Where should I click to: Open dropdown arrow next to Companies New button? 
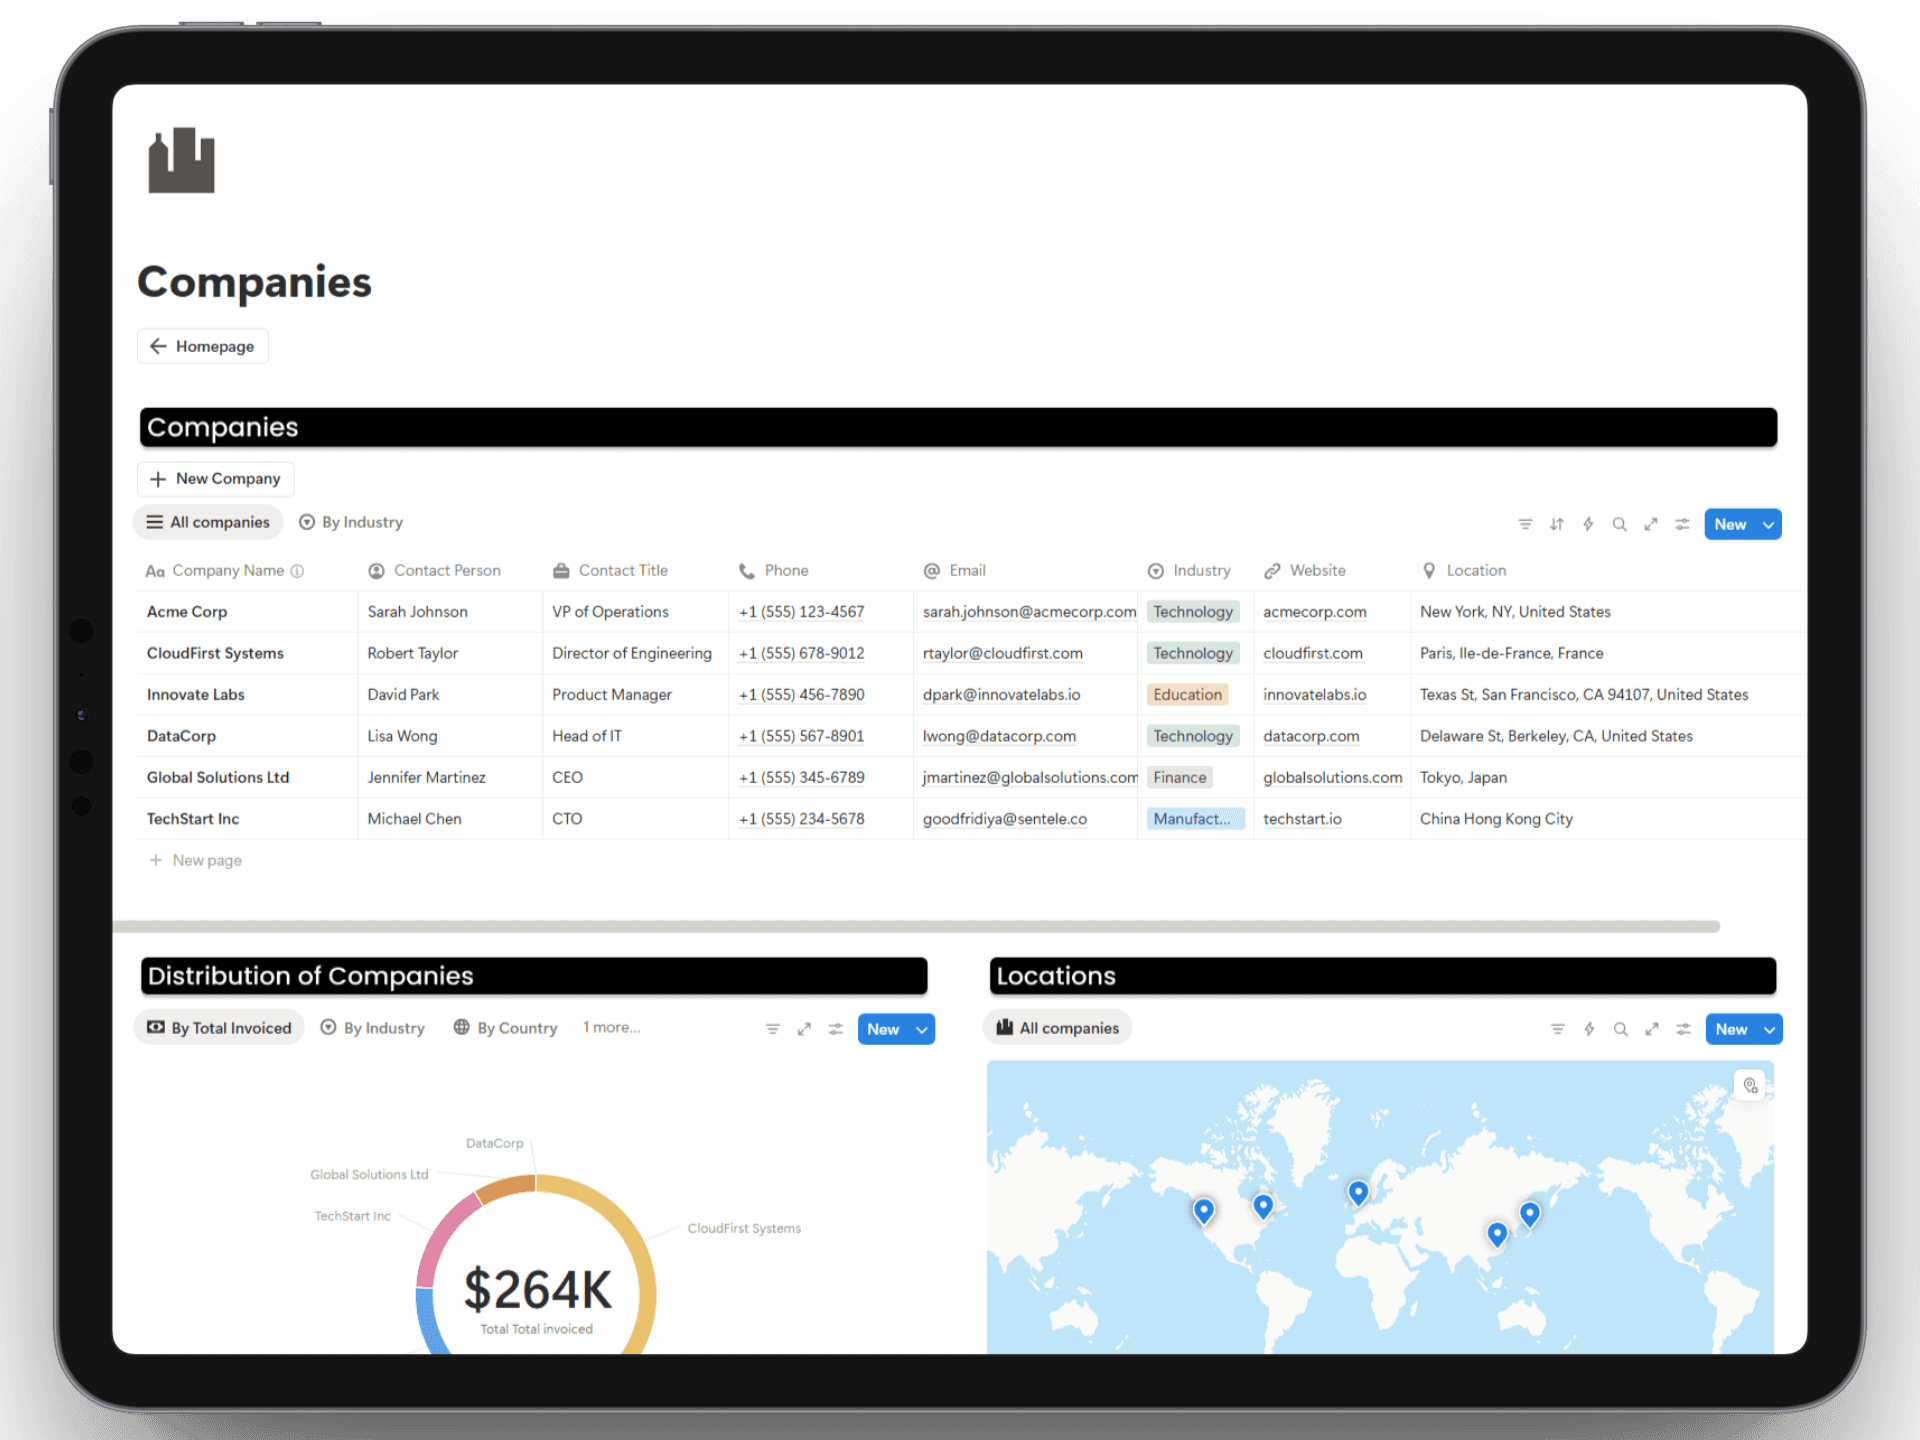click(x=1768, y=524)
